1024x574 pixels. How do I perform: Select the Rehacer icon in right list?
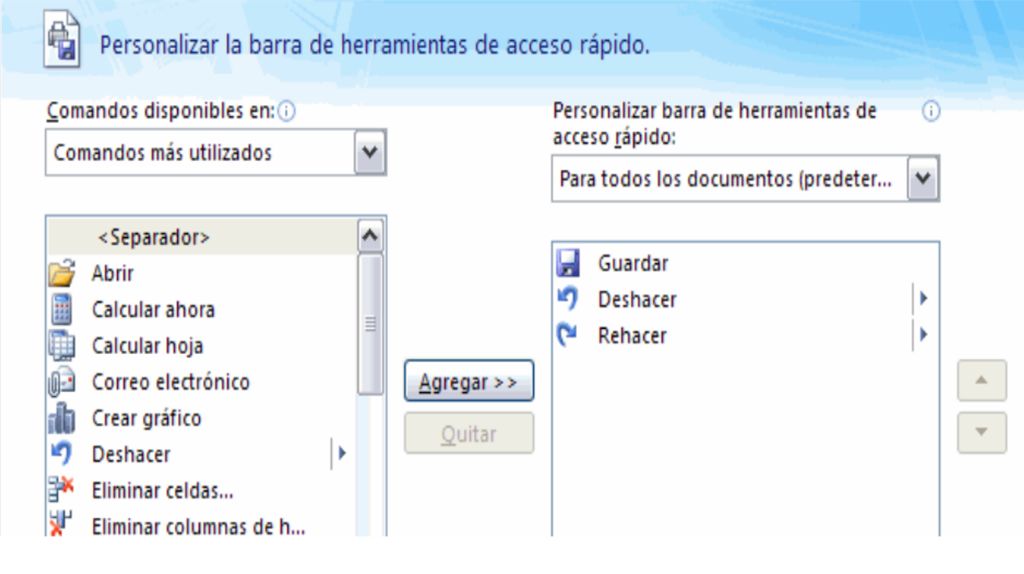pos(568,336)
